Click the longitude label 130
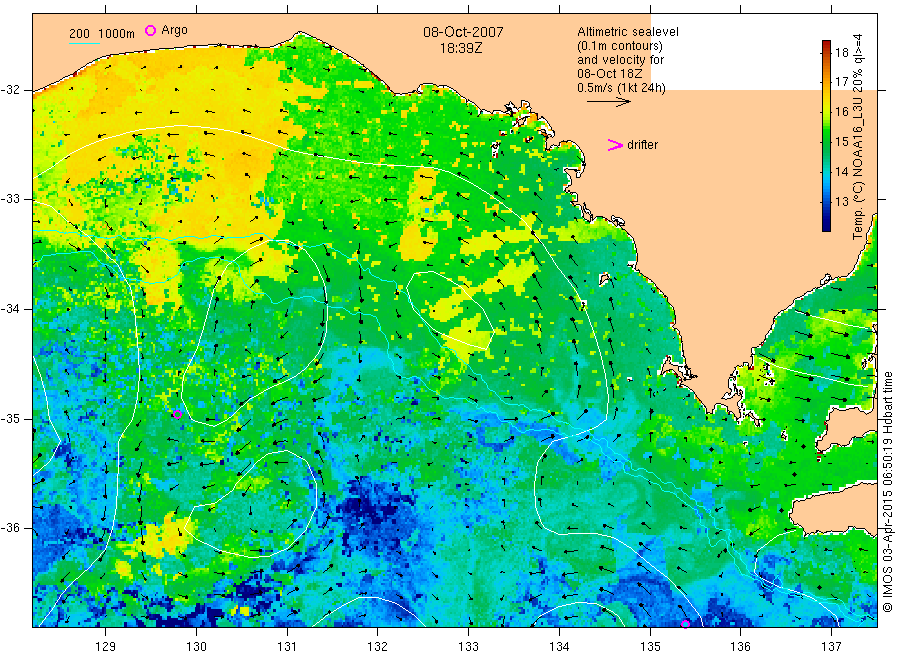This screenshot has width=900, height=660. pyautogui.click(x=196, y=646)
